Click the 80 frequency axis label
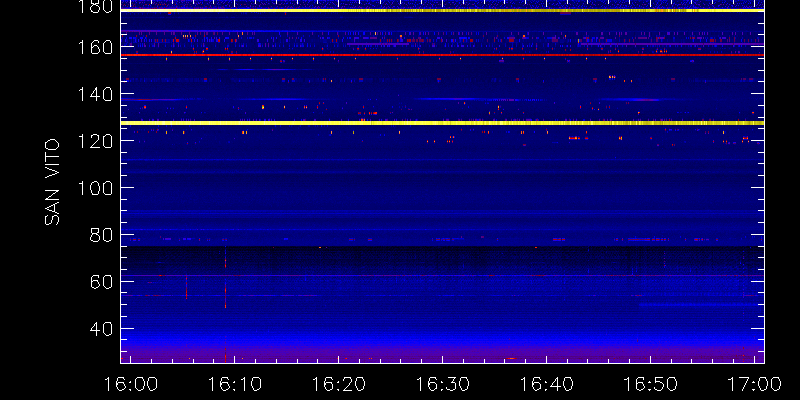800x400 pixels. 103,235
